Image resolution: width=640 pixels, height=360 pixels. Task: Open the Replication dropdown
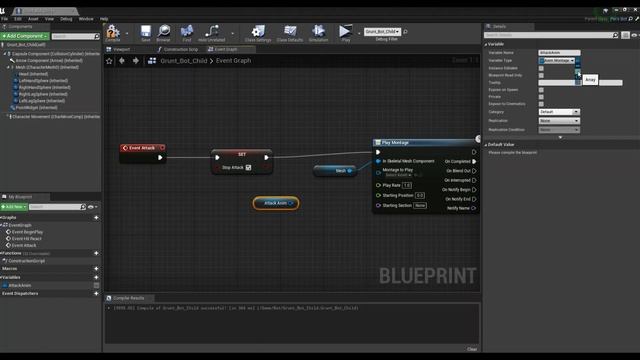pyautogui.click(x=559, y=121)
